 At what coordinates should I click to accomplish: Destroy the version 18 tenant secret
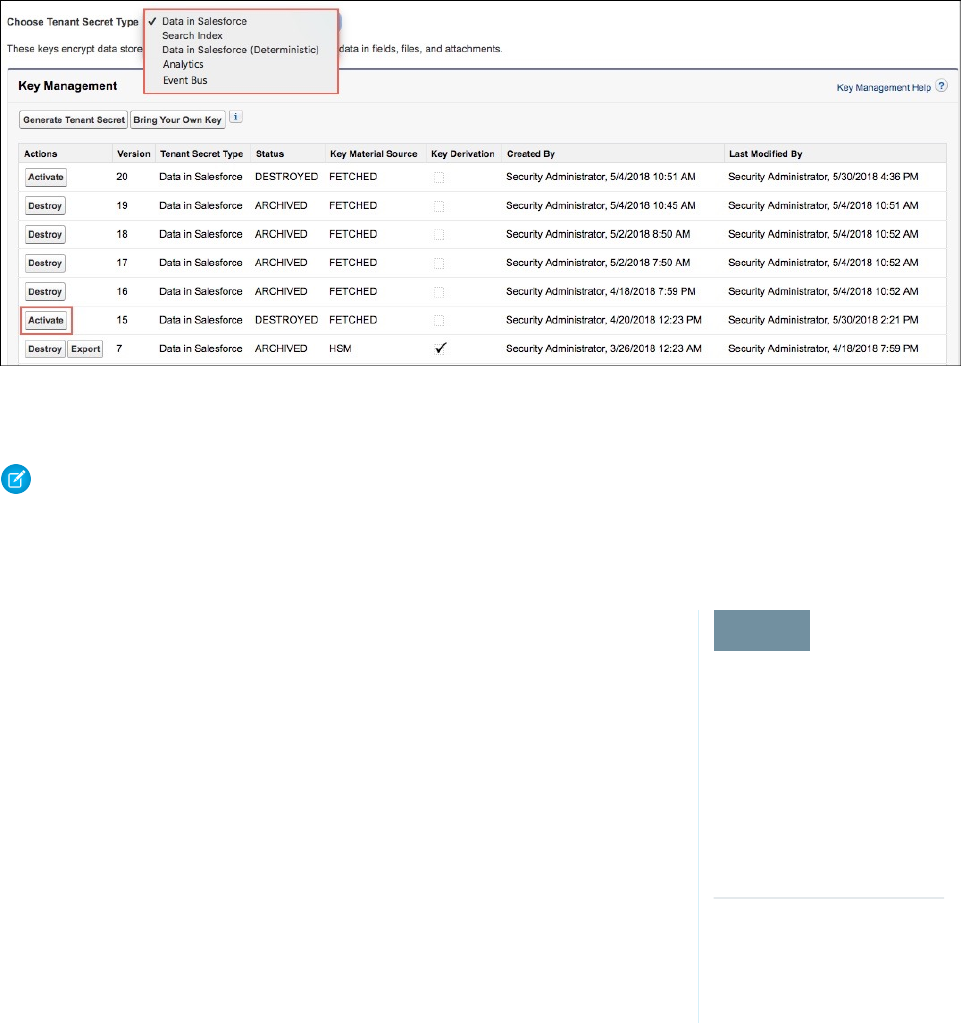(x=45, y=234)
